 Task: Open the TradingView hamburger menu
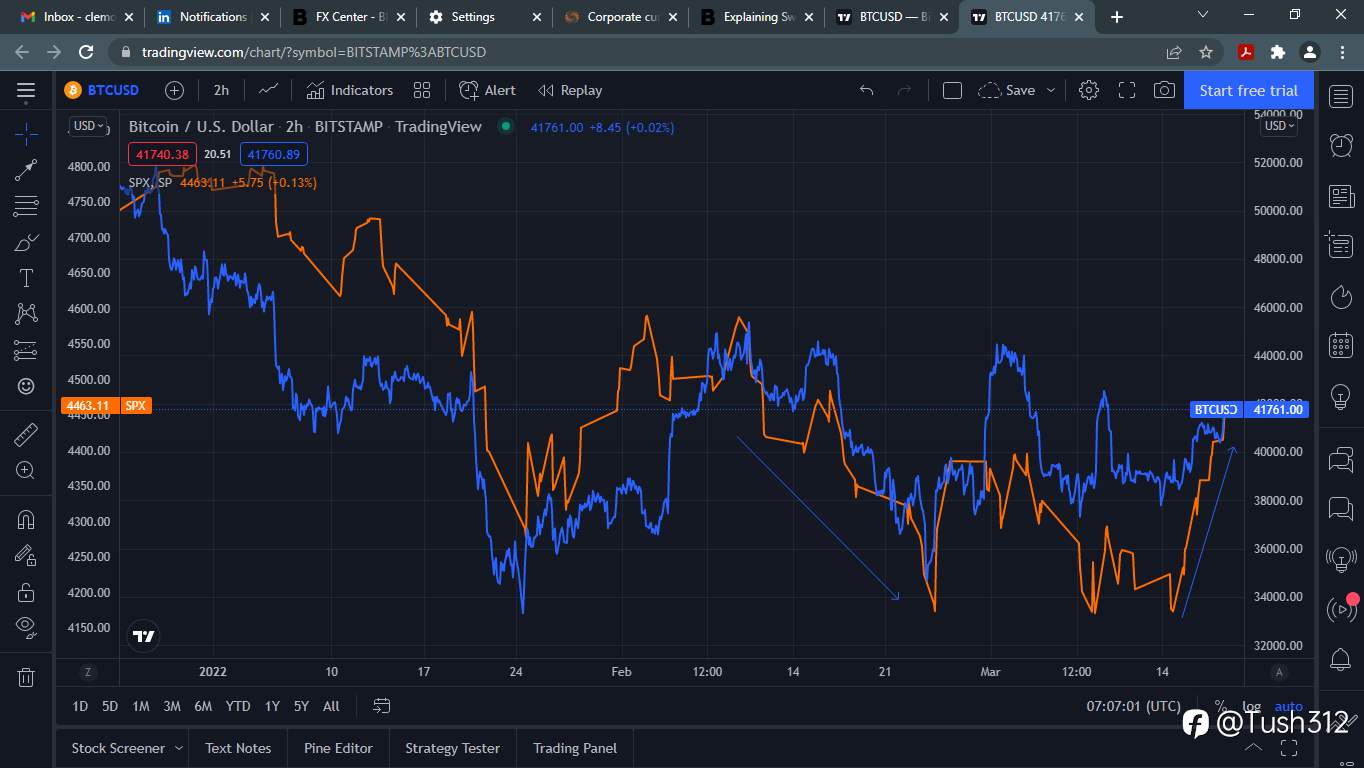pyautogui.click(x=26, y=90)
